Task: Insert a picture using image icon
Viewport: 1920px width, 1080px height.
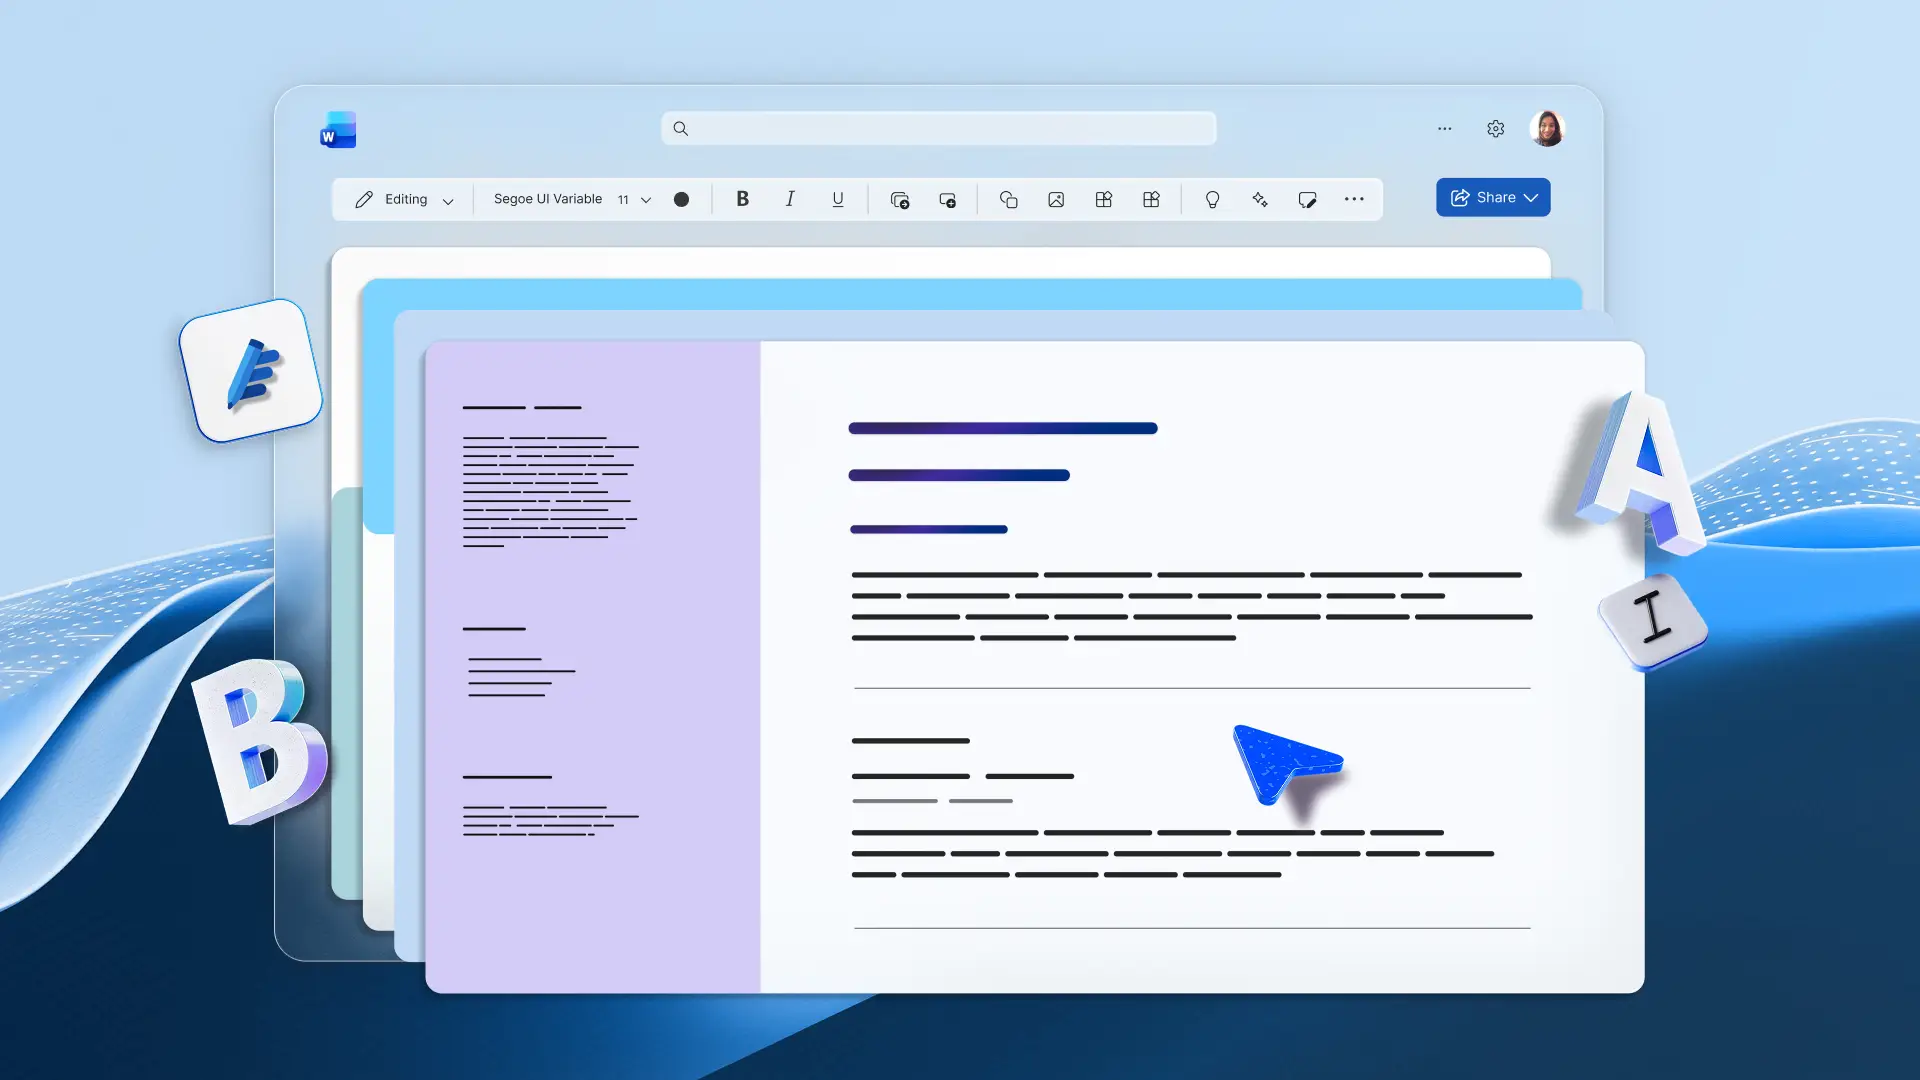Action: pos(1056,199)
